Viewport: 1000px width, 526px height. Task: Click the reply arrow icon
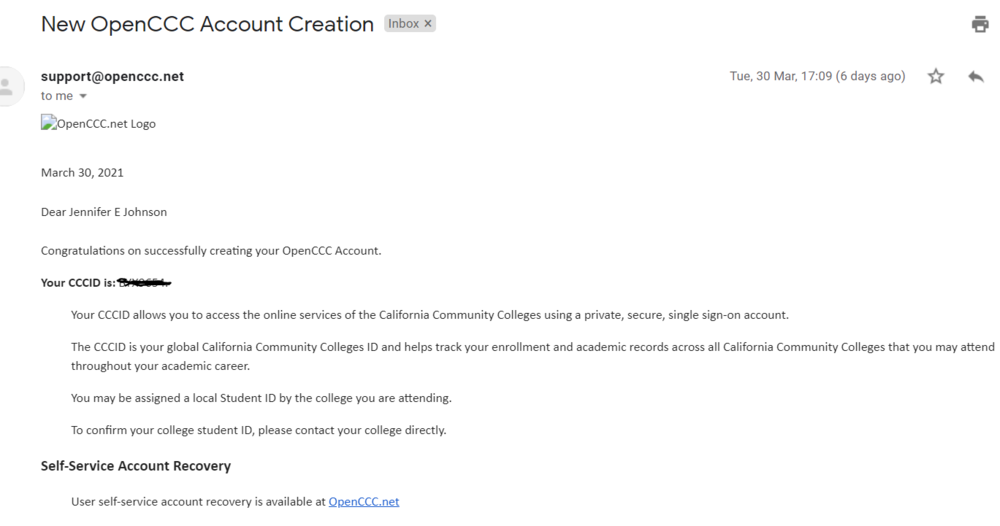click(x=976, y=77)
